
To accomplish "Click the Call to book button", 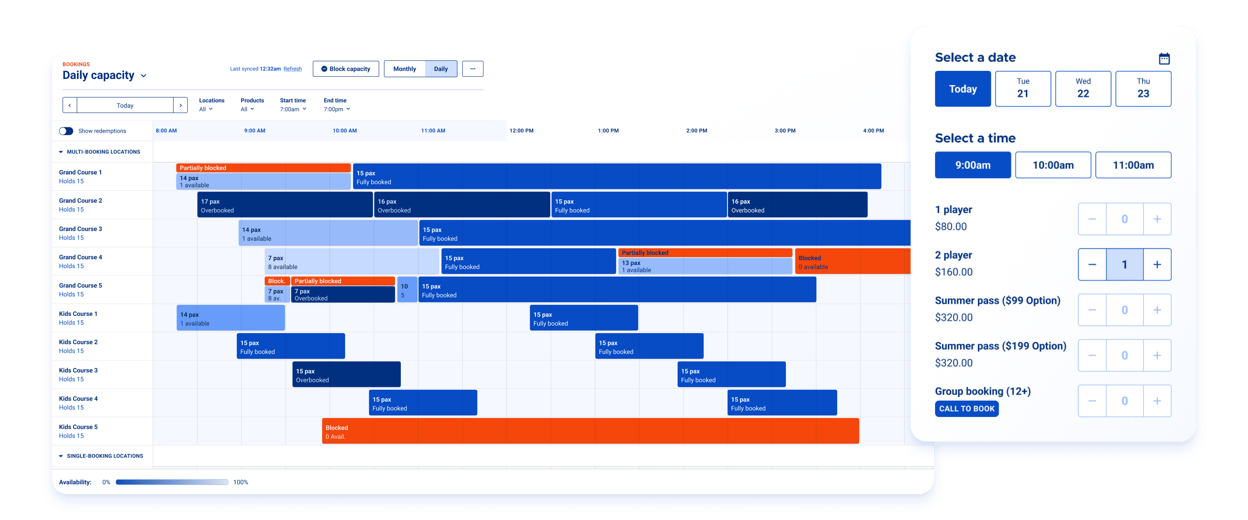I will (967, 409).
